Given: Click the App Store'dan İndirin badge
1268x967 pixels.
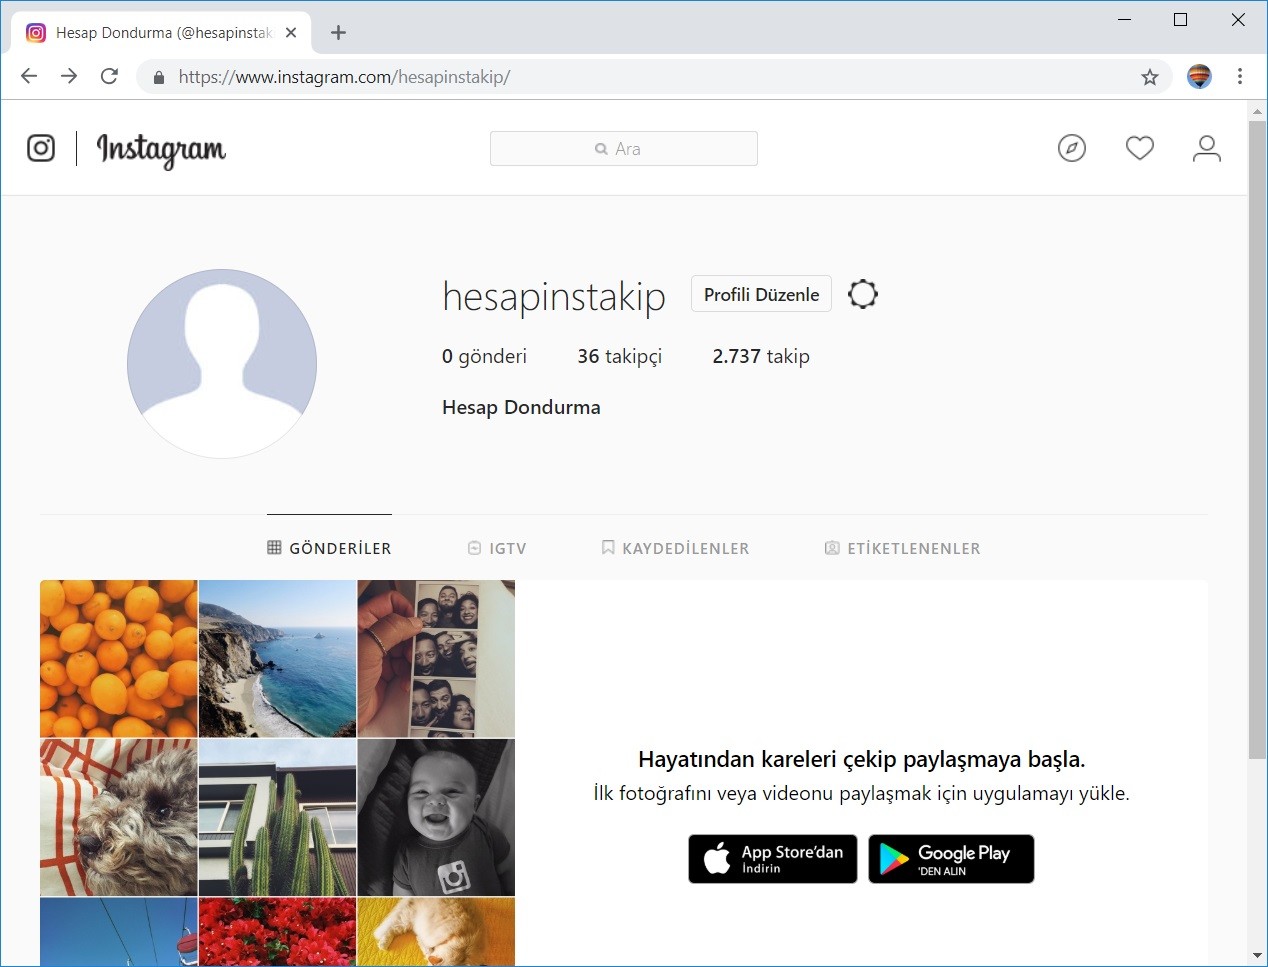Looking at the screenshot, I should pyautogui.click(x=773, y=859).
